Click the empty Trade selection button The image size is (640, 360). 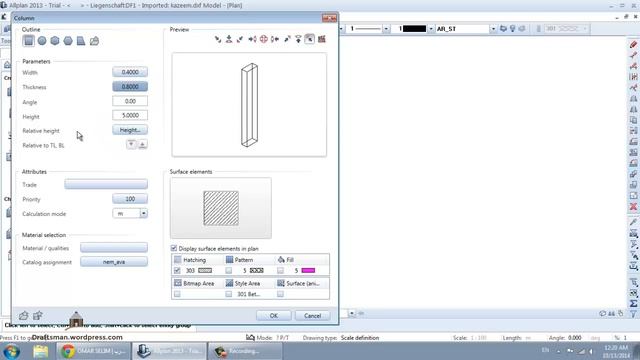[x=106, y=184]
